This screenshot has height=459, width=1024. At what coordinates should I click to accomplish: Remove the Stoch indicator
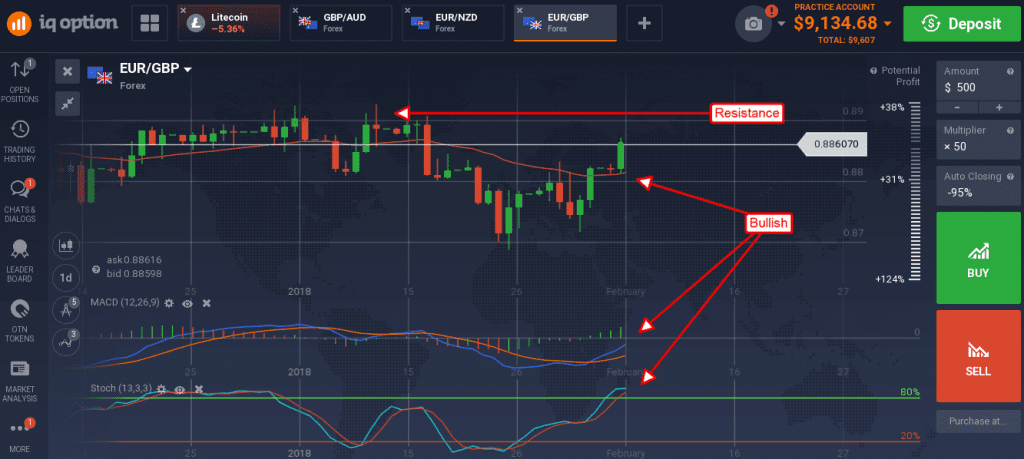[x=199, y=388]
